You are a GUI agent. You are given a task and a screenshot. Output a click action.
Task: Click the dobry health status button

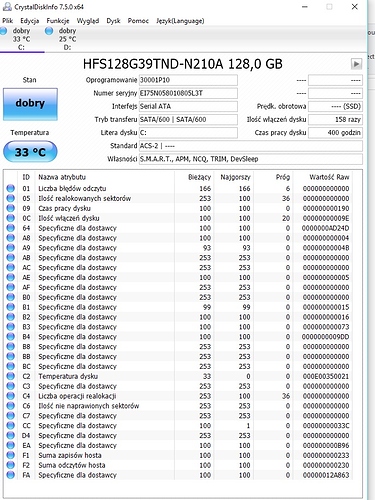click(x=30, y=104)
